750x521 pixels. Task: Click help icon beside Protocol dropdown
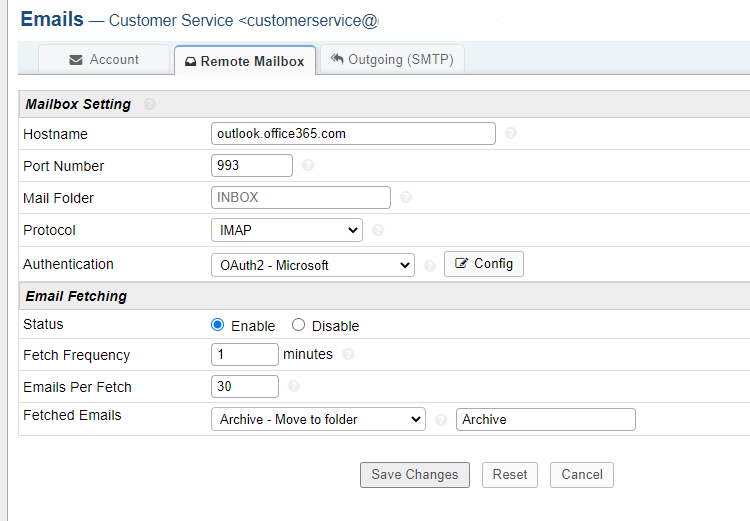[378, 230]
